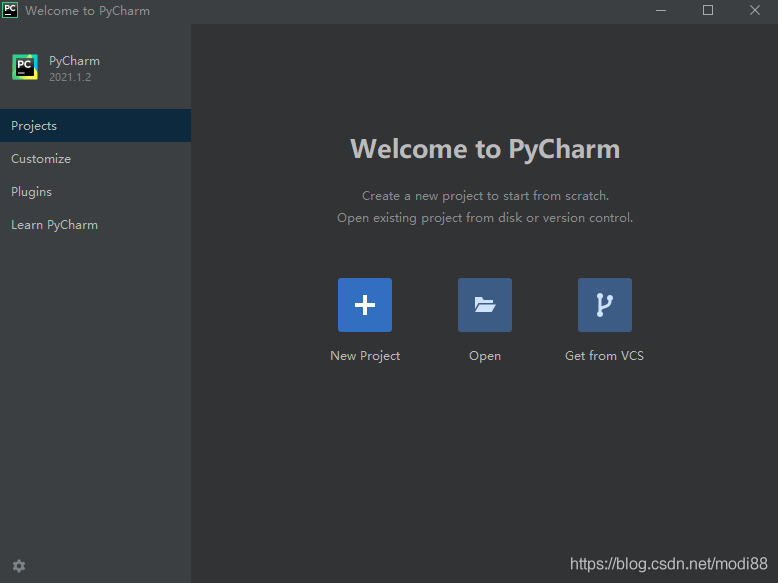778x583 pixels.
Task: Select the Projects tab in the sidebar
Action: click(x=34, y=126)
